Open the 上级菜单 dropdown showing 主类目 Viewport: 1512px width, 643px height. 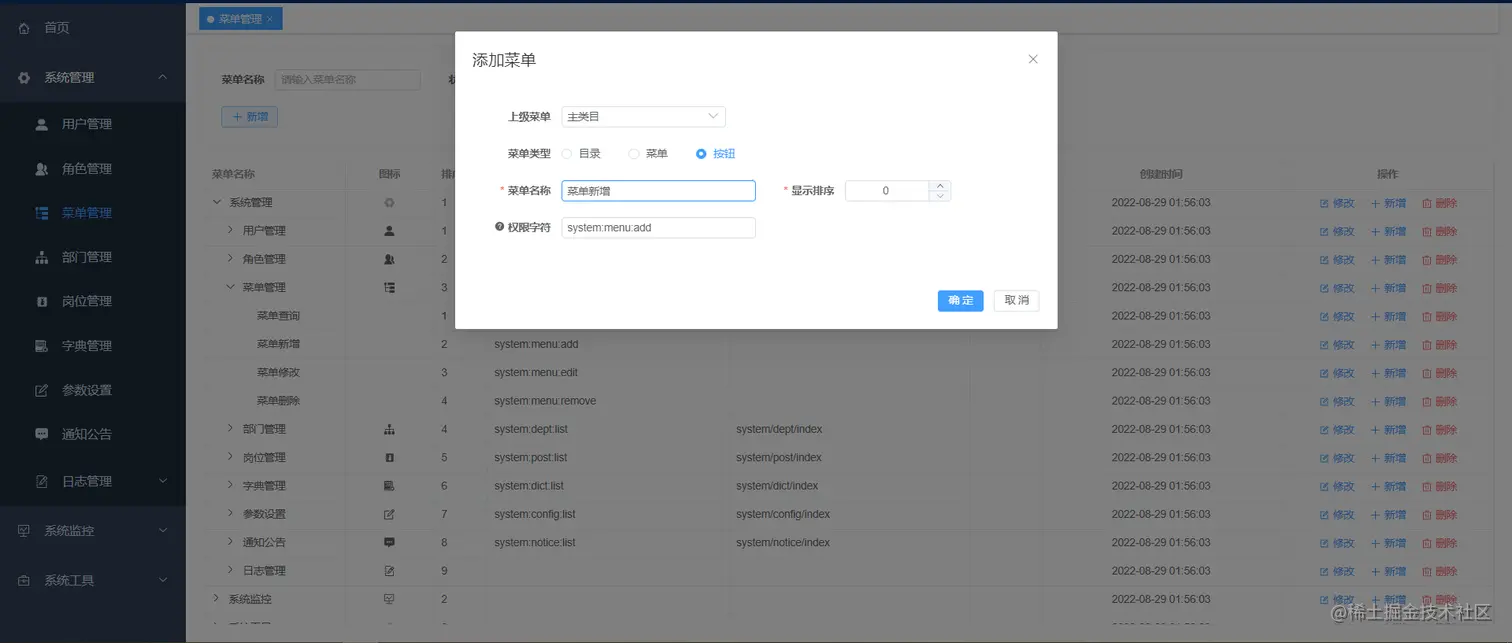(x=643, y=117)
